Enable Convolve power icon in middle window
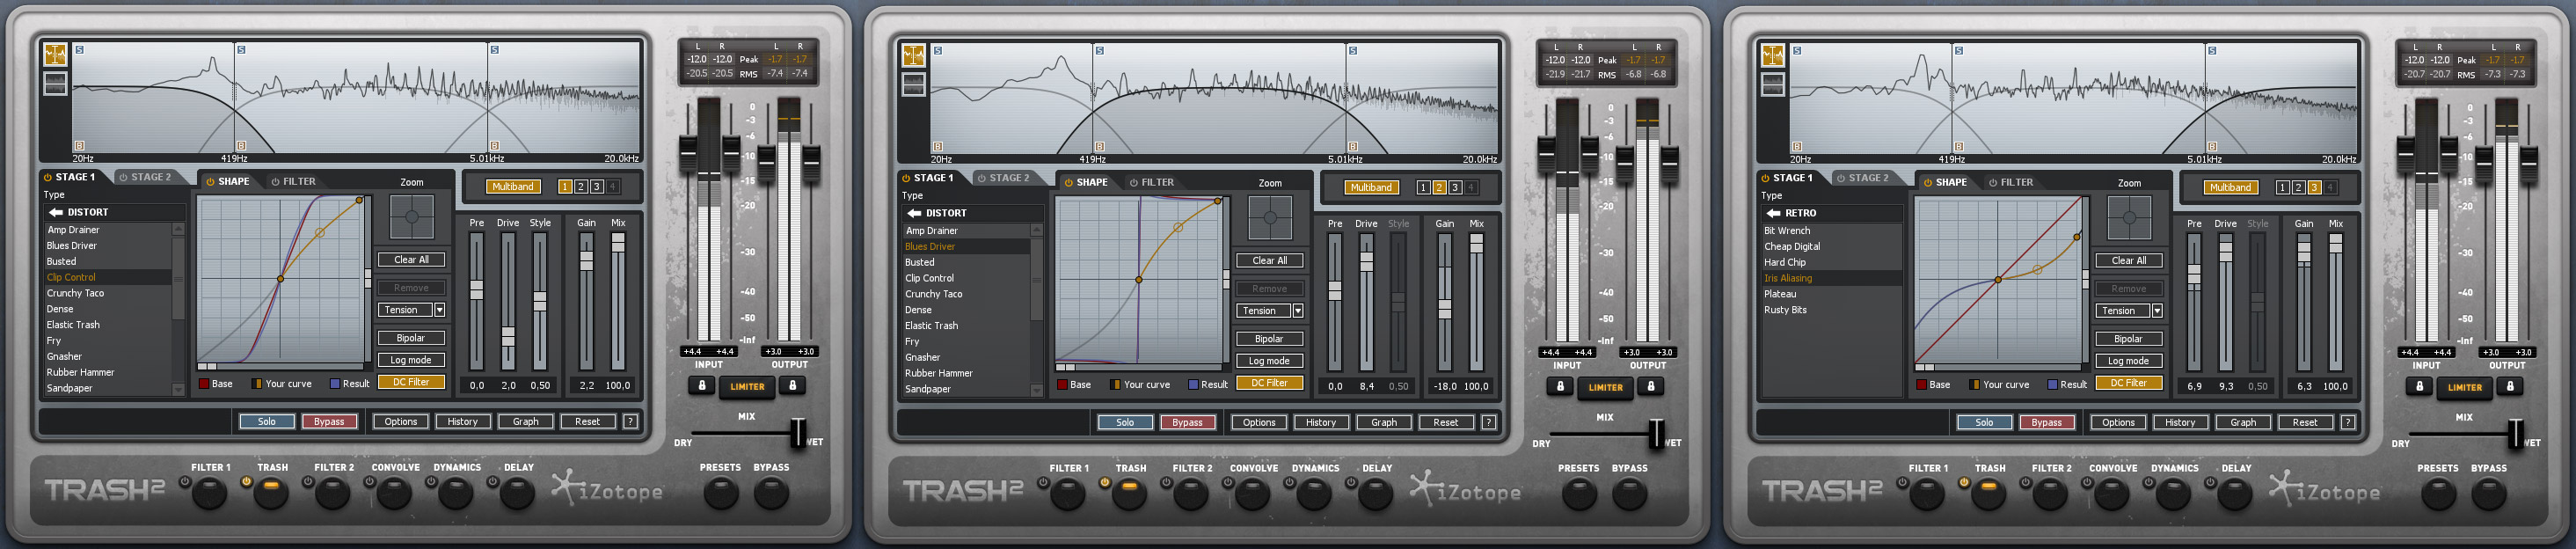This screenshot has width=2576, height=549. coord(1228,483)
